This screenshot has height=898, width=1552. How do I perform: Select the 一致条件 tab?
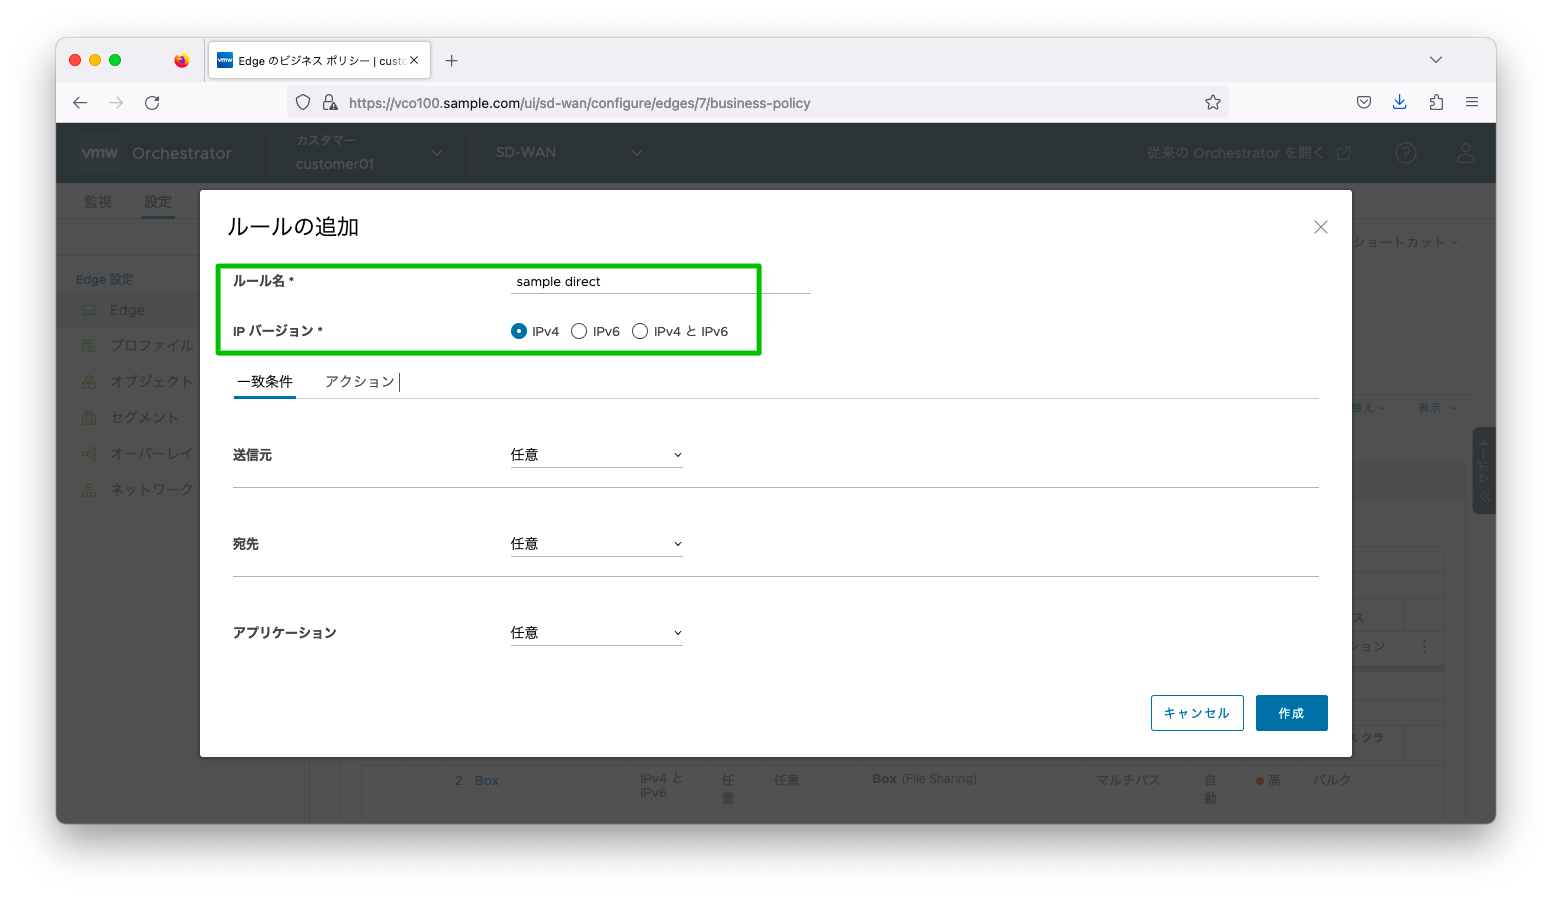[x=265, y=382]
